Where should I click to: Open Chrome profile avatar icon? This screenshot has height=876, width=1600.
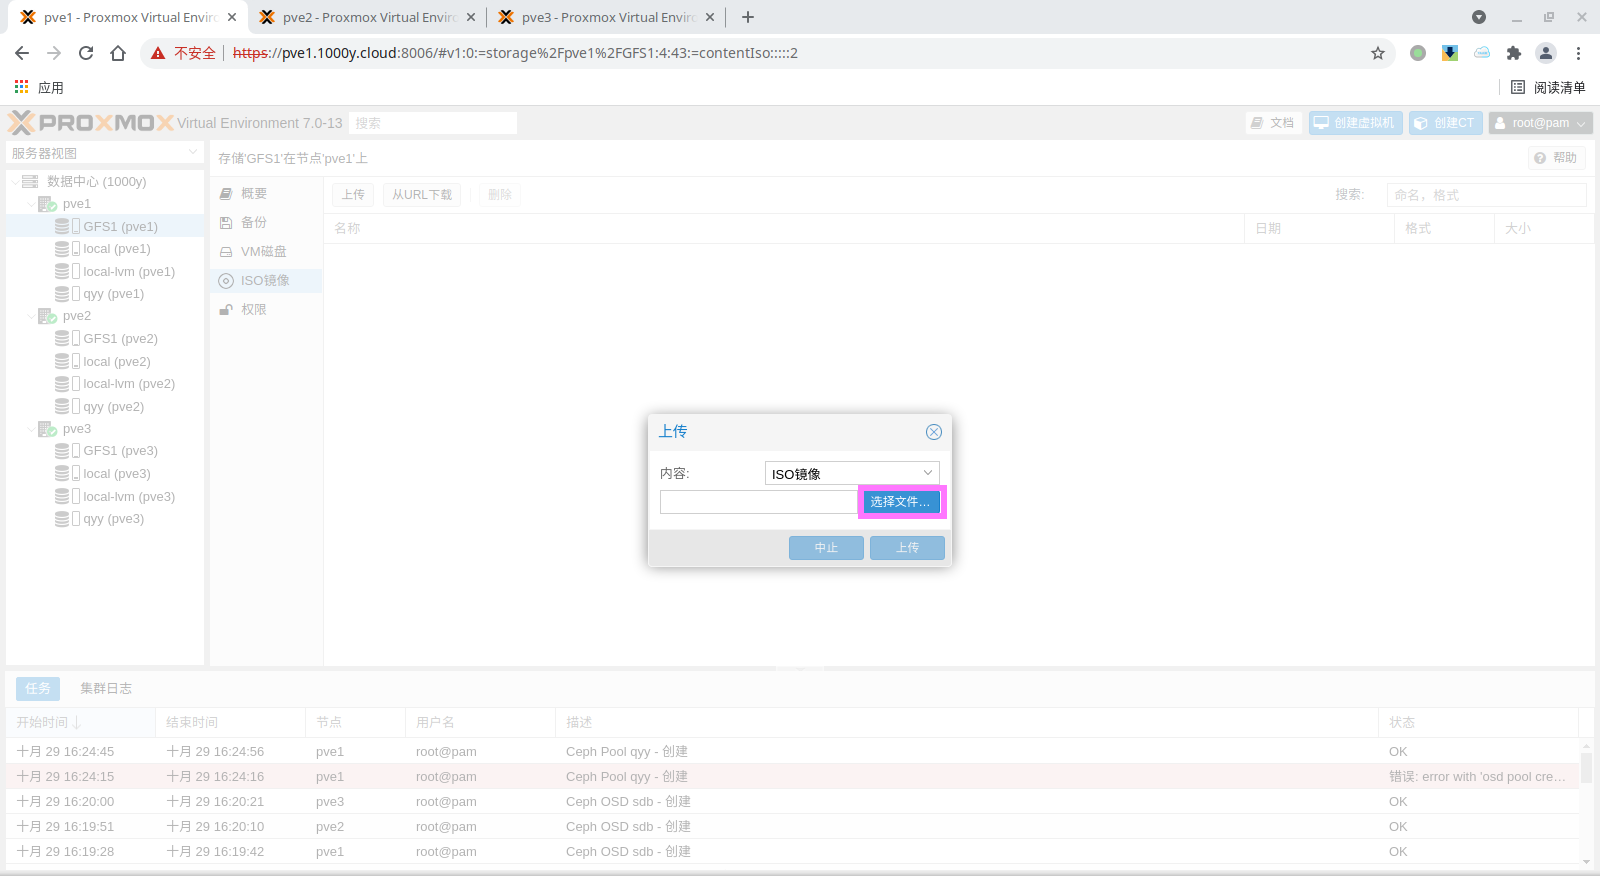click(x=1546, y=53)
